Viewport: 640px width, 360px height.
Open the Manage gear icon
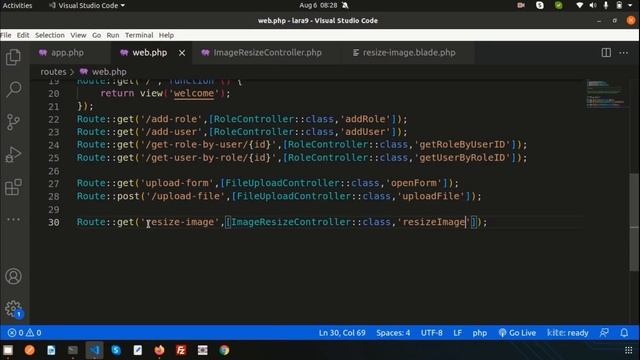coord(13,309)
